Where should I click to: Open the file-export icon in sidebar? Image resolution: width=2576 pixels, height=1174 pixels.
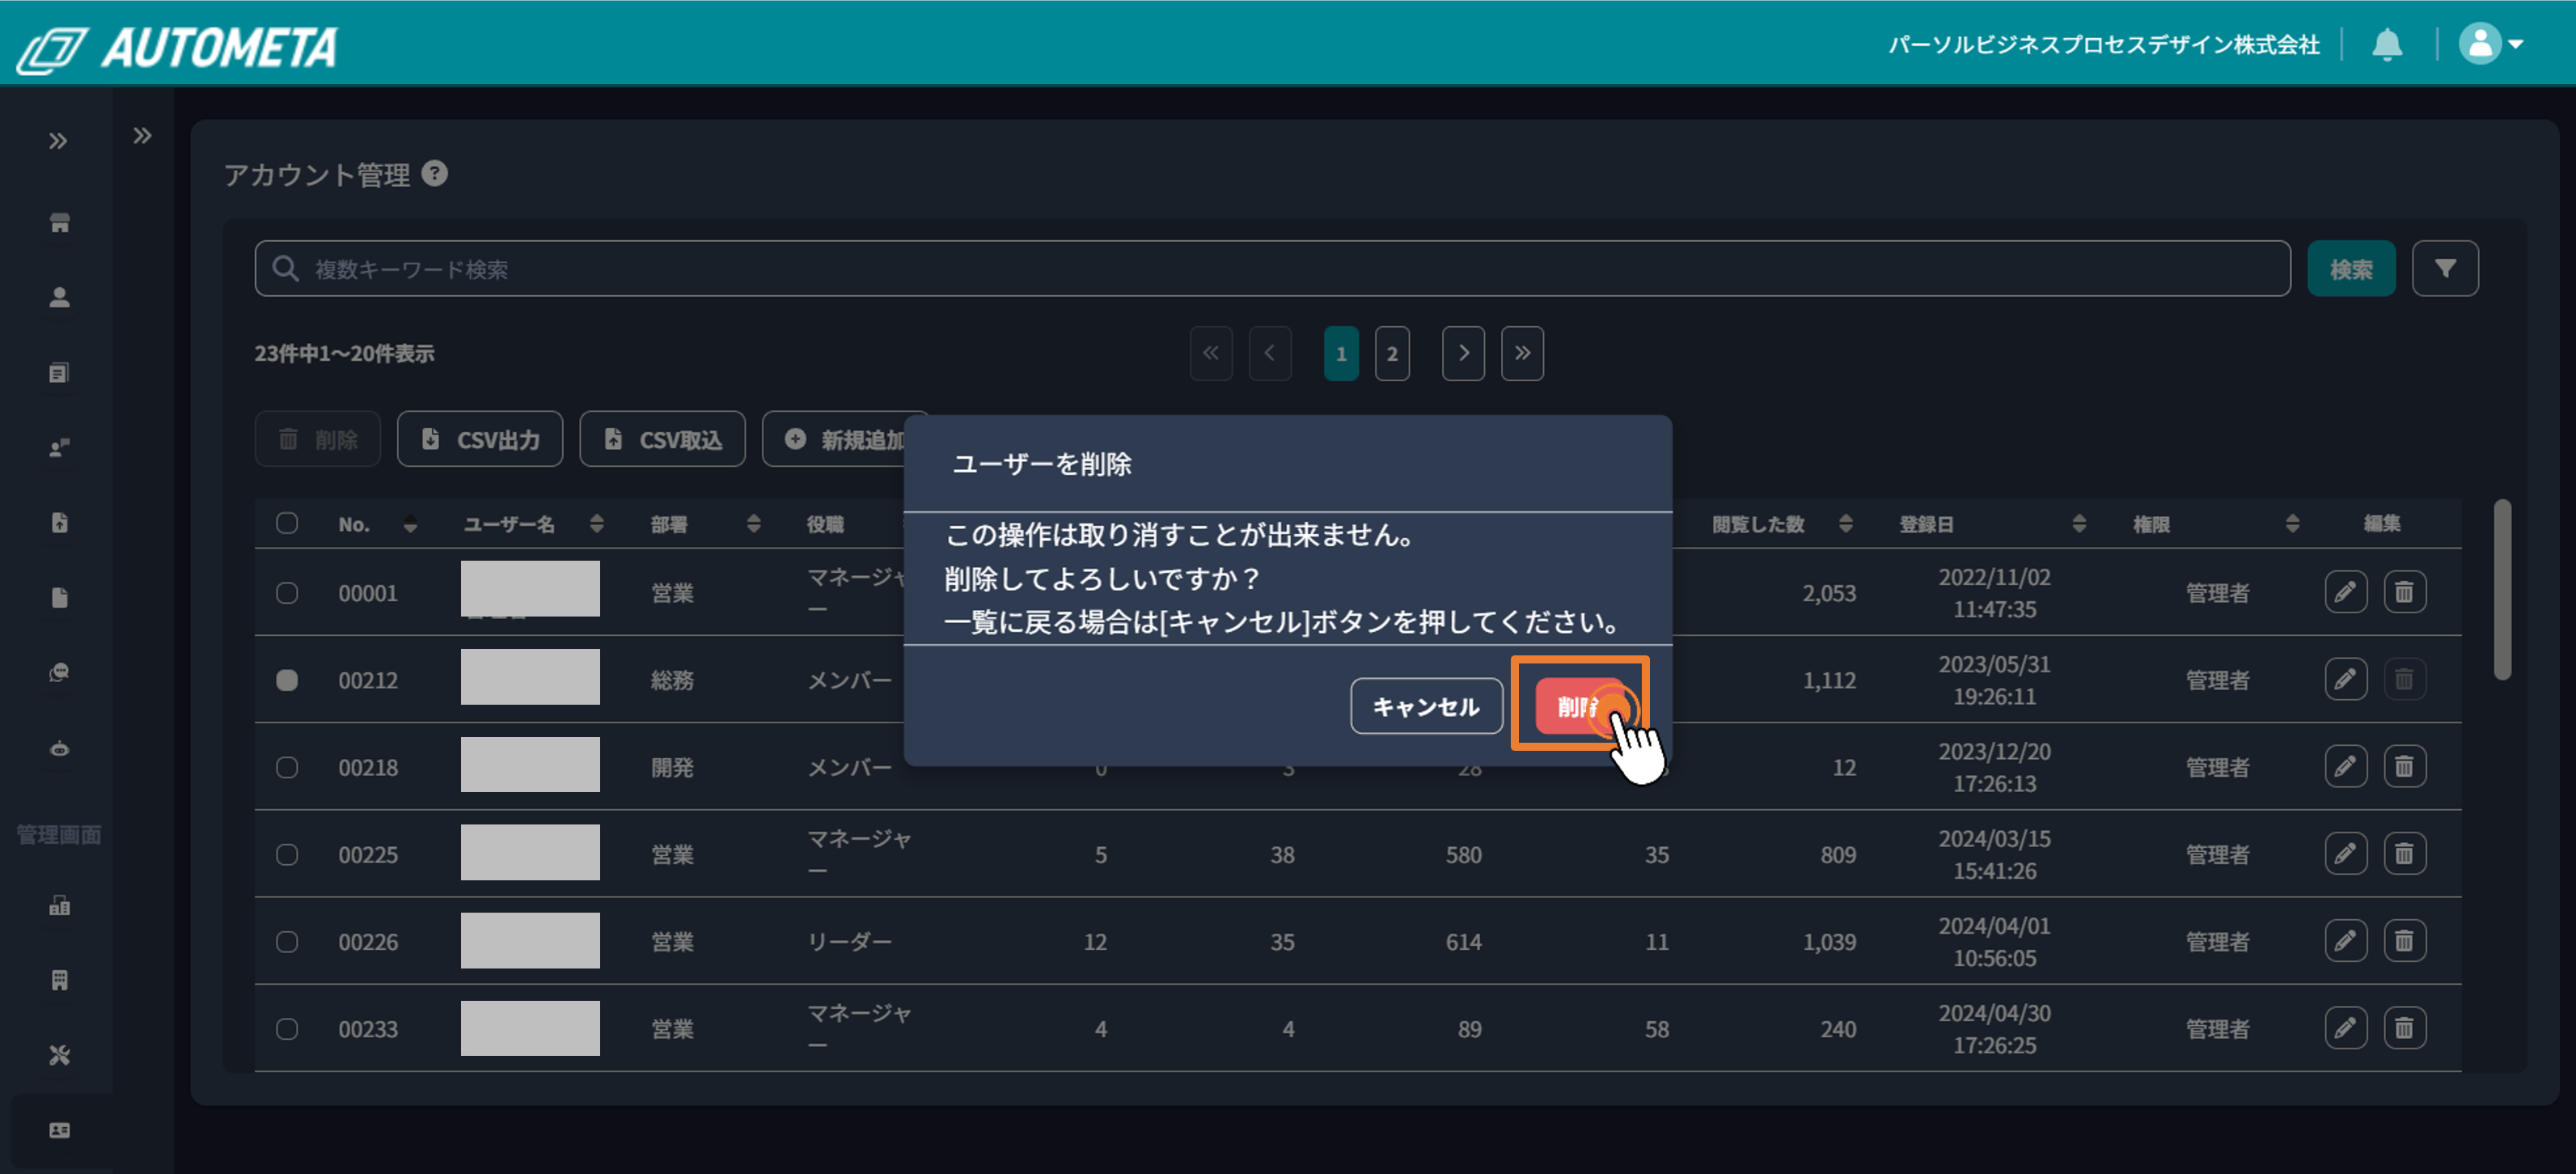click(59, 522)
